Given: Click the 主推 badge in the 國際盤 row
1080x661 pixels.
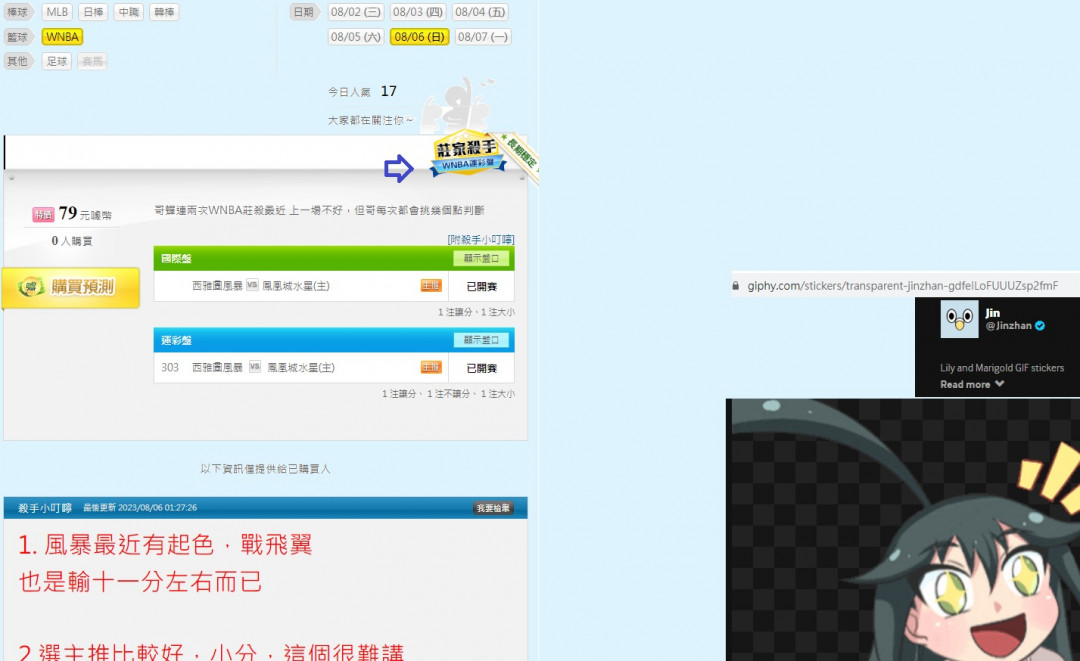Looking at the screenshot, I should pyautogui.click(x=431, y=286).
